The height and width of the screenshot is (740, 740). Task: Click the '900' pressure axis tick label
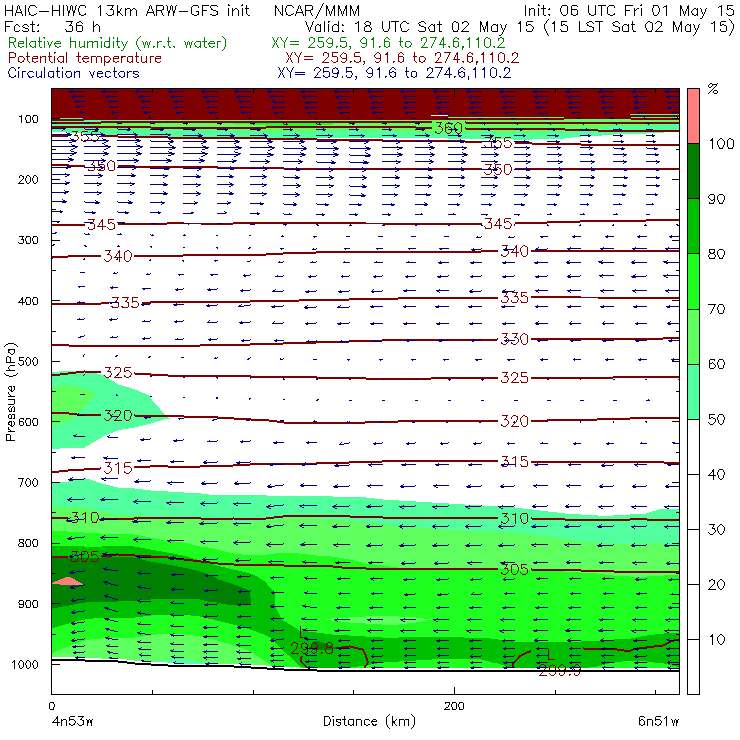pos(28,604)
